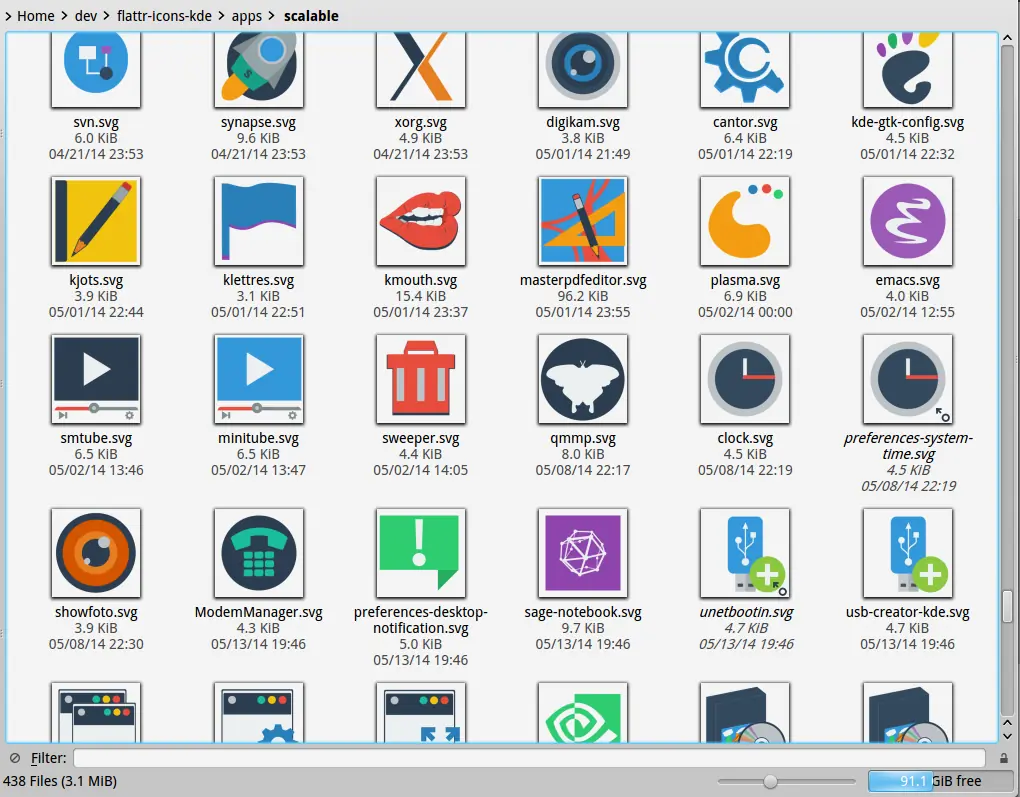Select the emacs.svg purple icon
Image resolution: width=1020 pixels, height=797 pixels.
tap(907, 221)
